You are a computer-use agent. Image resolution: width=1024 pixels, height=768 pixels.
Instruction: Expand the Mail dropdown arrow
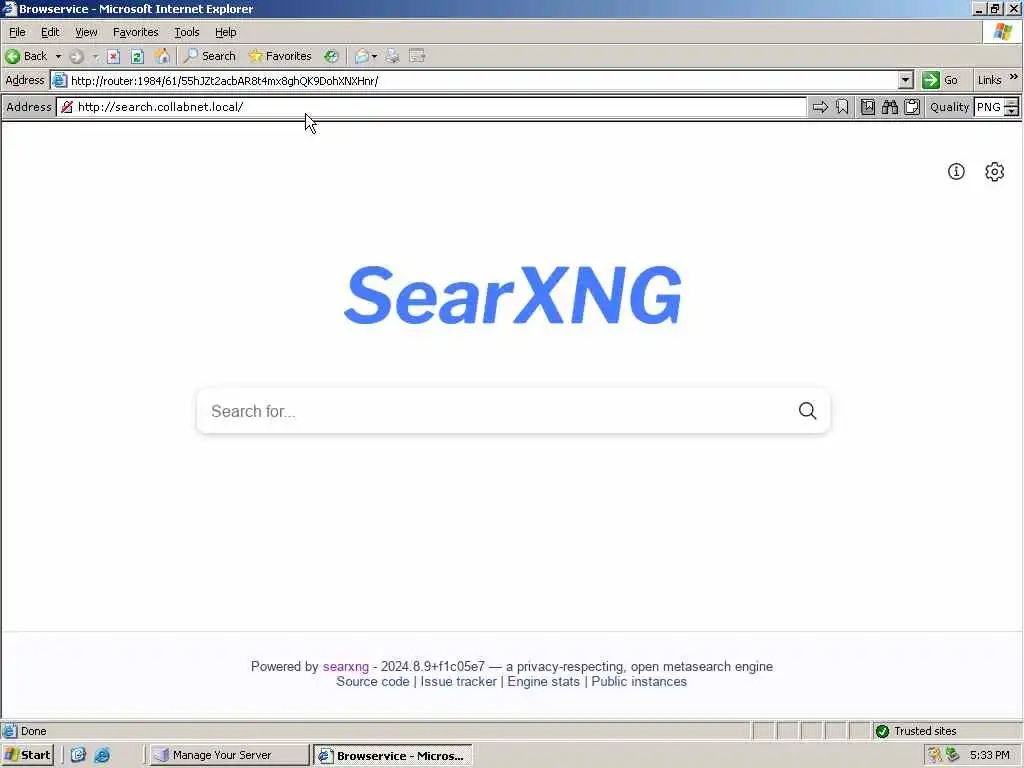point(374,56)
